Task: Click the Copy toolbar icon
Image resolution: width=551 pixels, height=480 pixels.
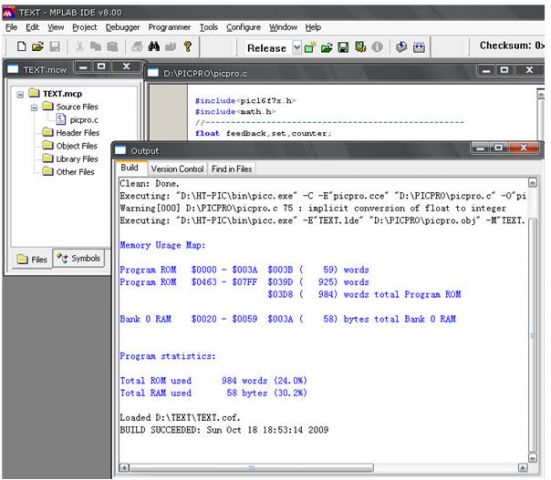Action: pos(96,46)
